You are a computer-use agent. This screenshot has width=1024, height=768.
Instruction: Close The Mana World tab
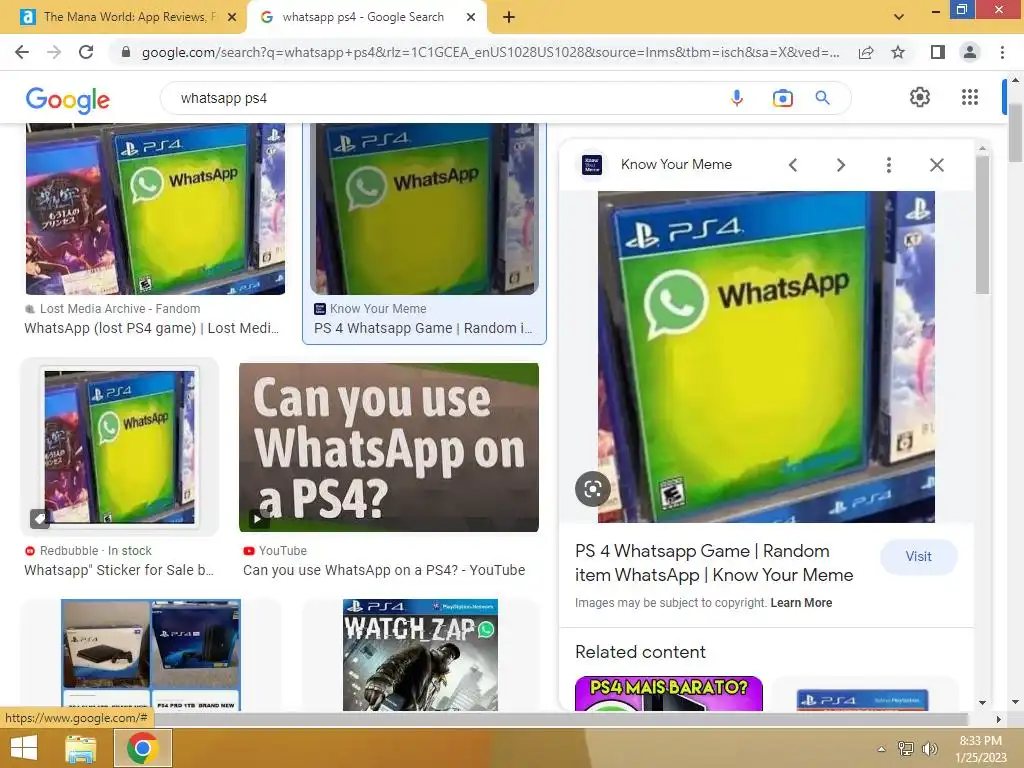point(232,17)
